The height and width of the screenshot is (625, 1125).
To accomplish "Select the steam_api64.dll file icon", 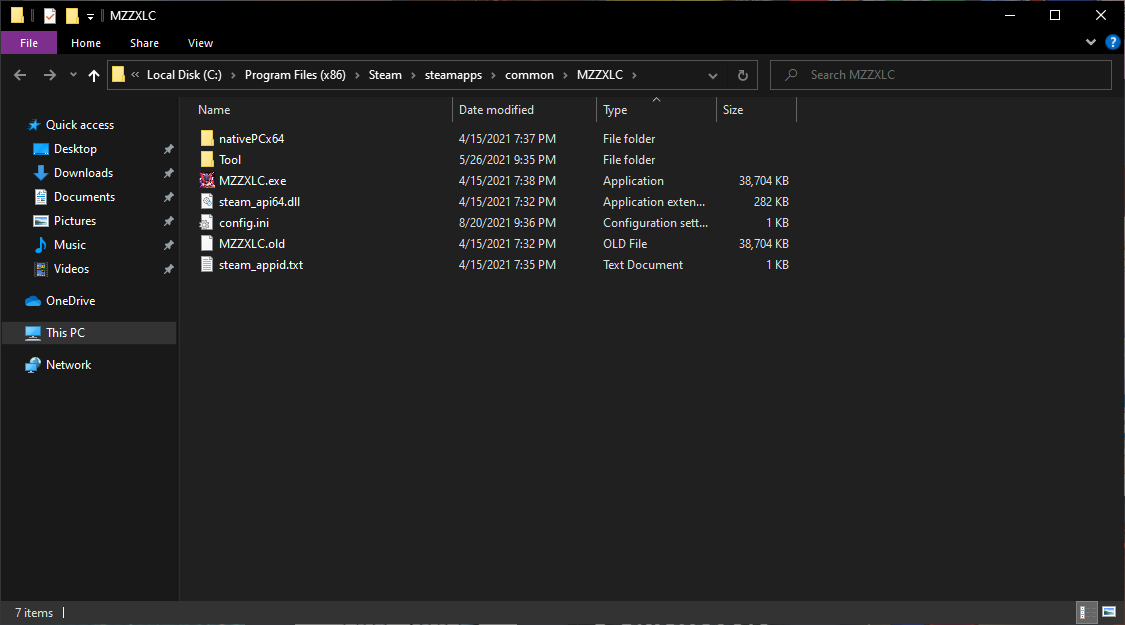I will 207,202.
